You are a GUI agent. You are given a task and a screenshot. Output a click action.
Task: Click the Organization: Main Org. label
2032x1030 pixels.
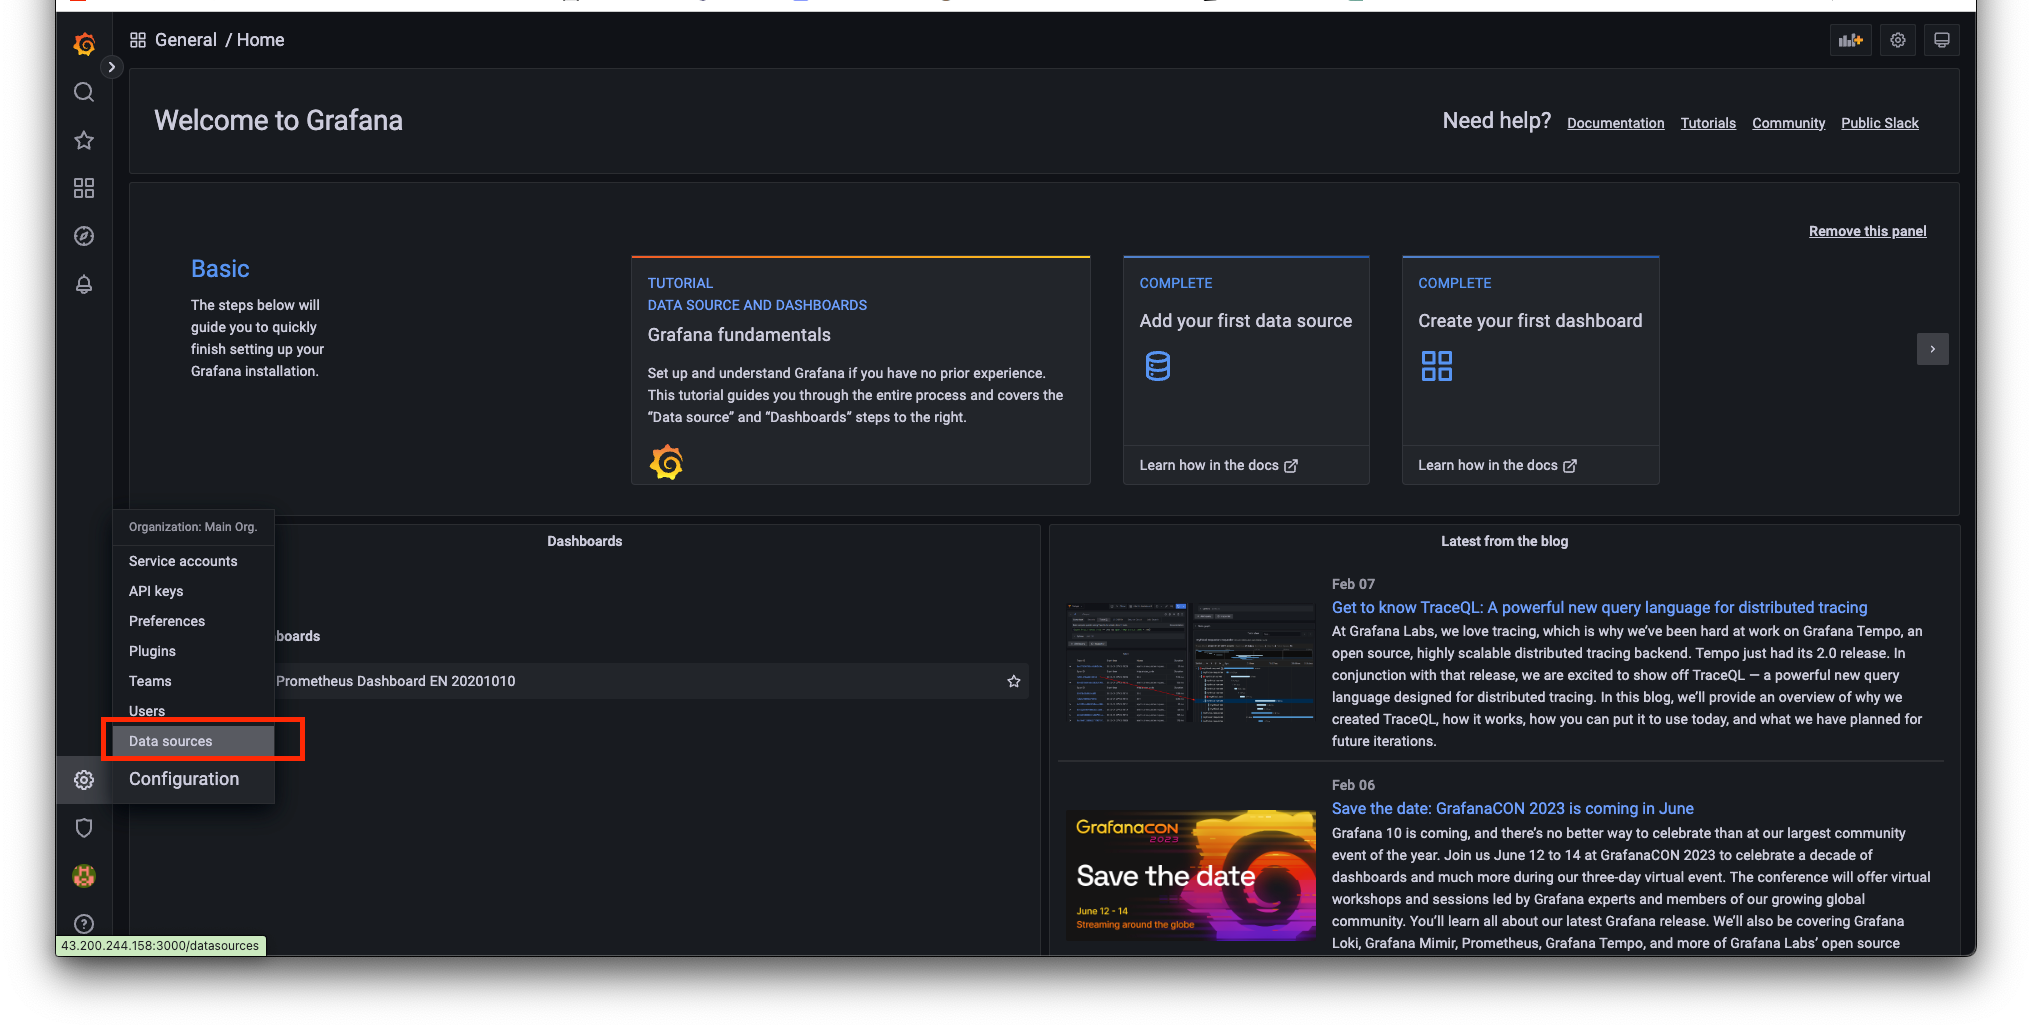coord(193,527)
